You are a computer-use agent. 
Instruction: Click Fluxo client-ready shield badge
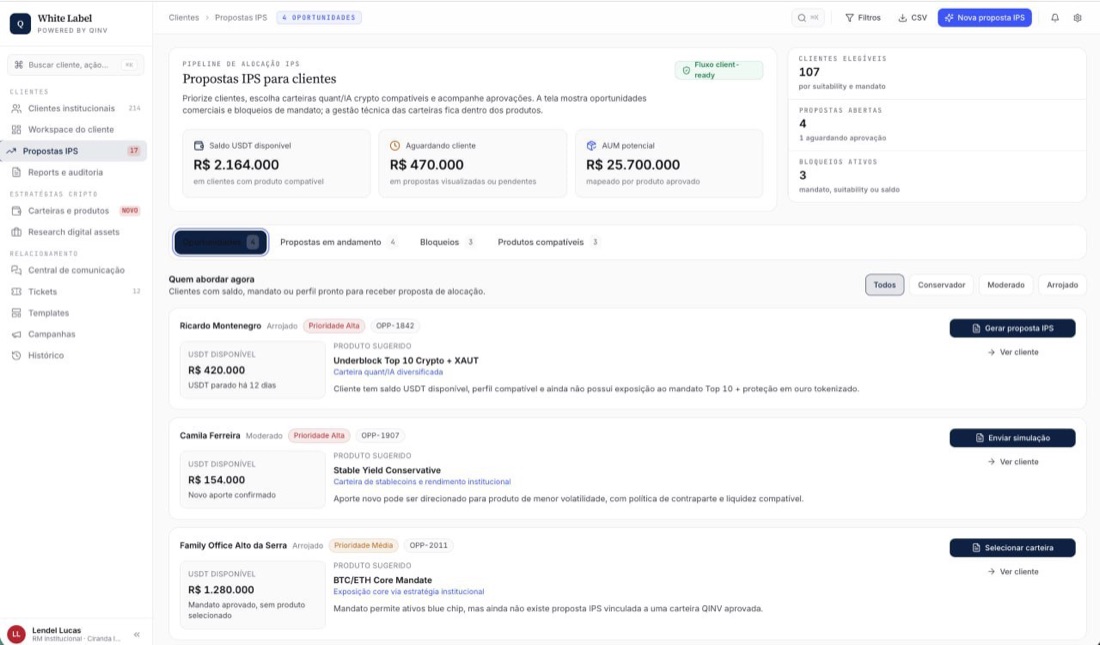[718, 69]
